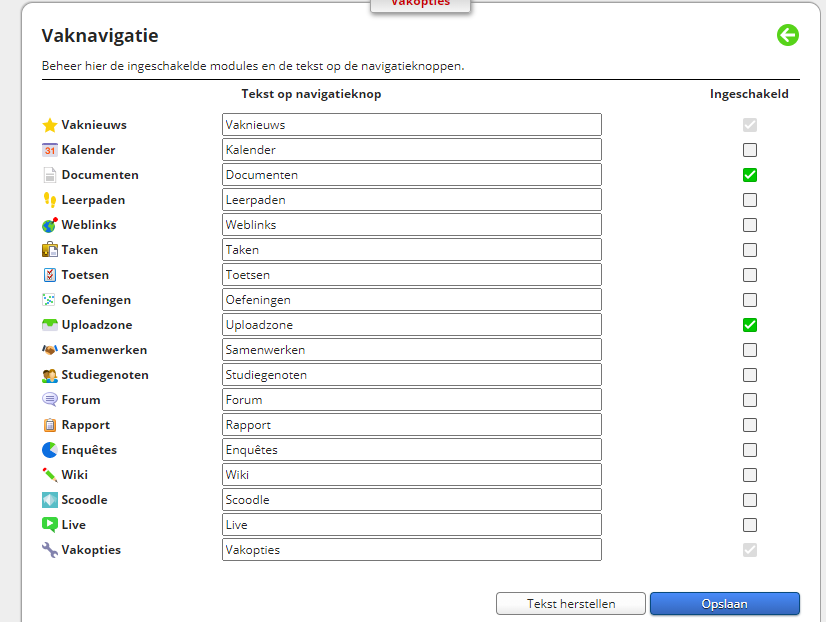826x622 pixels.
Task: Click the Enquêtes pie chart icon
Action: [50, 450]
